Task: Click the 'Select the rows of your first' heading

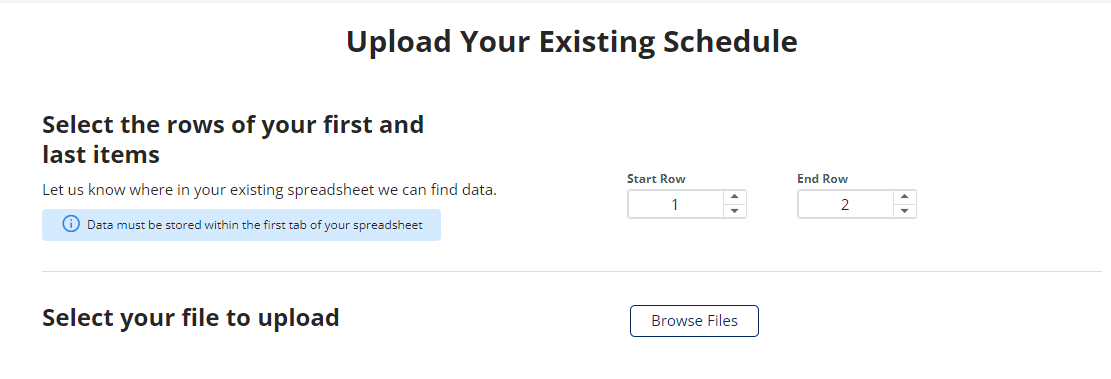Action: [x=233, y=125]
